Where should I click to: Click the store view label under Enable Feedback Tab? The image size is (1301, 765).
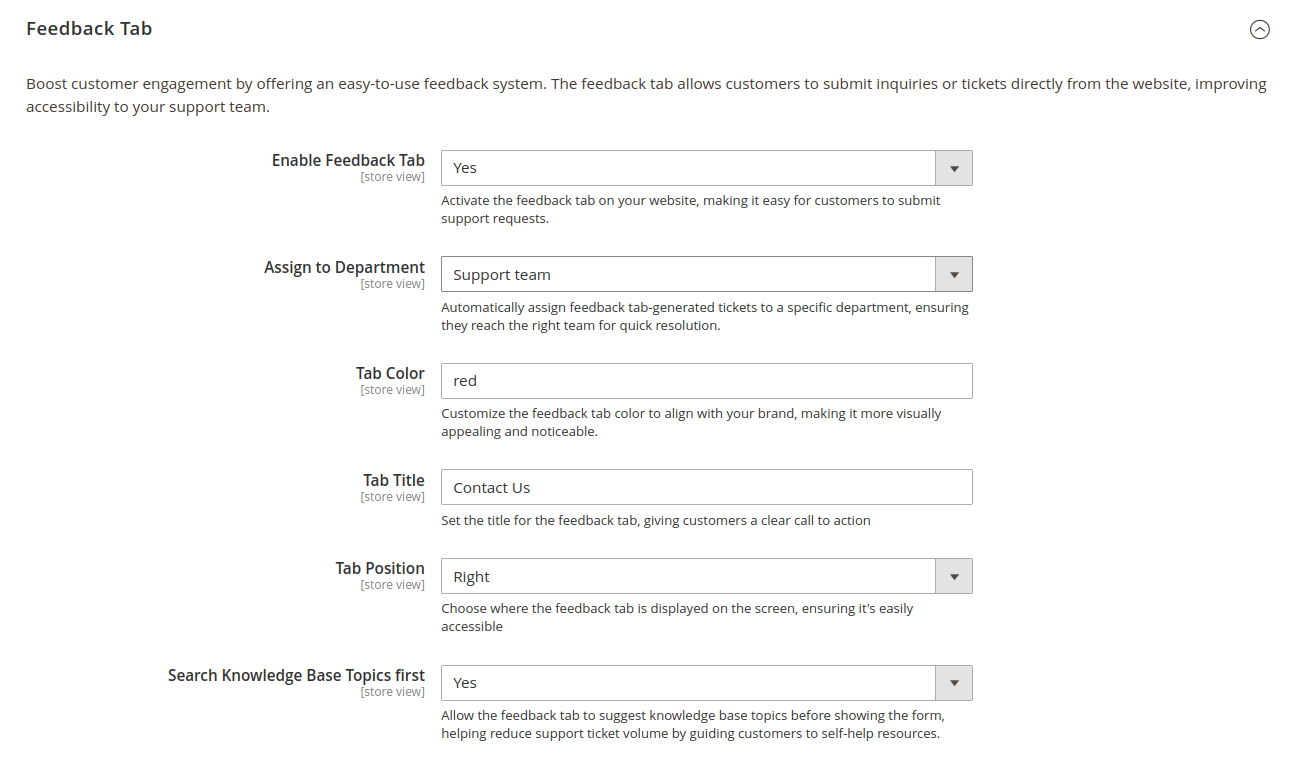point(392,176)
